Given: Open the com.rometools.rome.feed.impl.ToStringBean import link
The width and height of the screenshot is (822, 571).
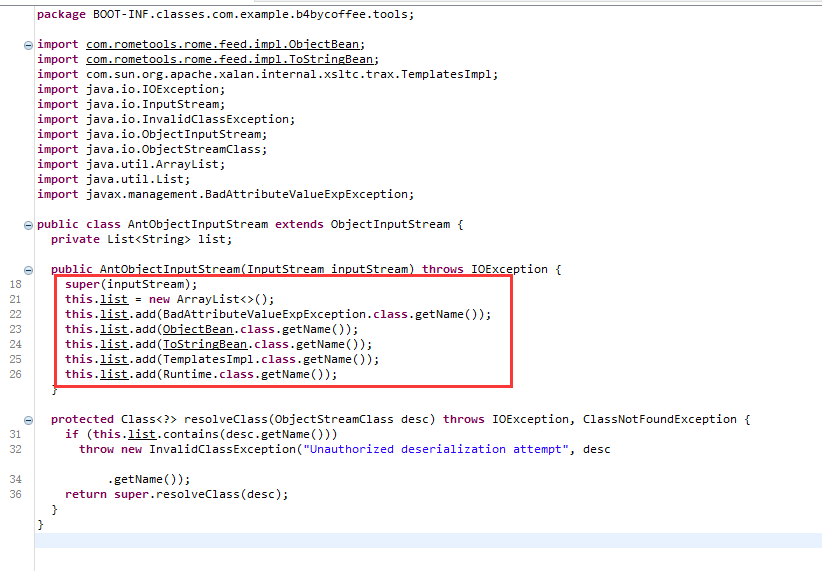Looking at the screenshot, I should tap(229, 59).
